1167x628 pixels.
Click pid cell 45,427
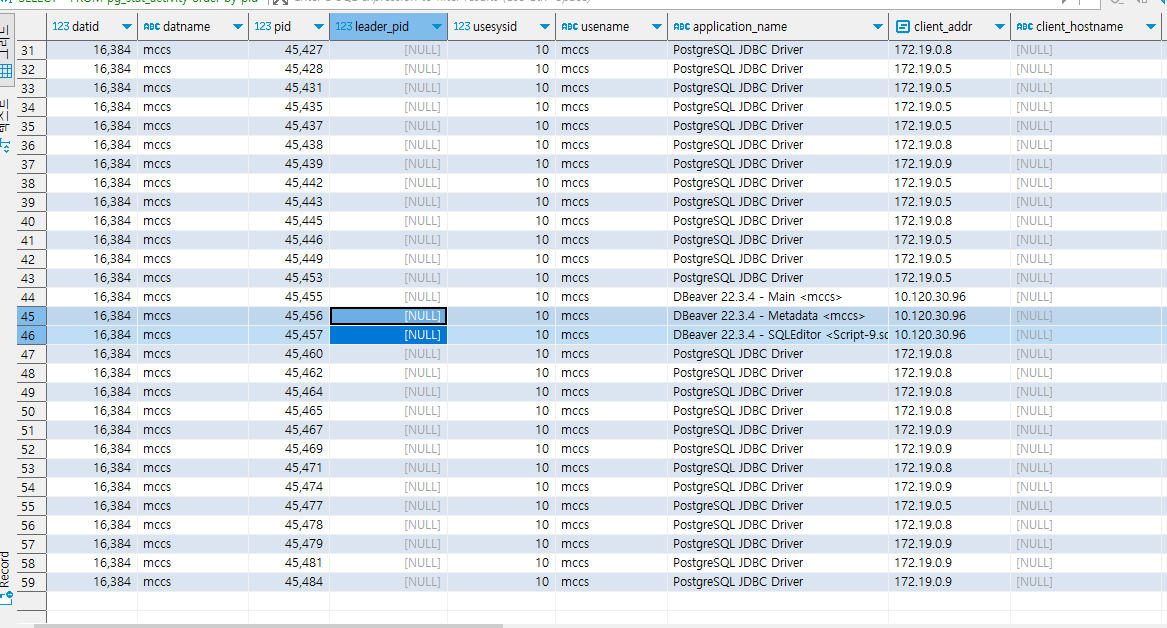(x=289, y=50)
